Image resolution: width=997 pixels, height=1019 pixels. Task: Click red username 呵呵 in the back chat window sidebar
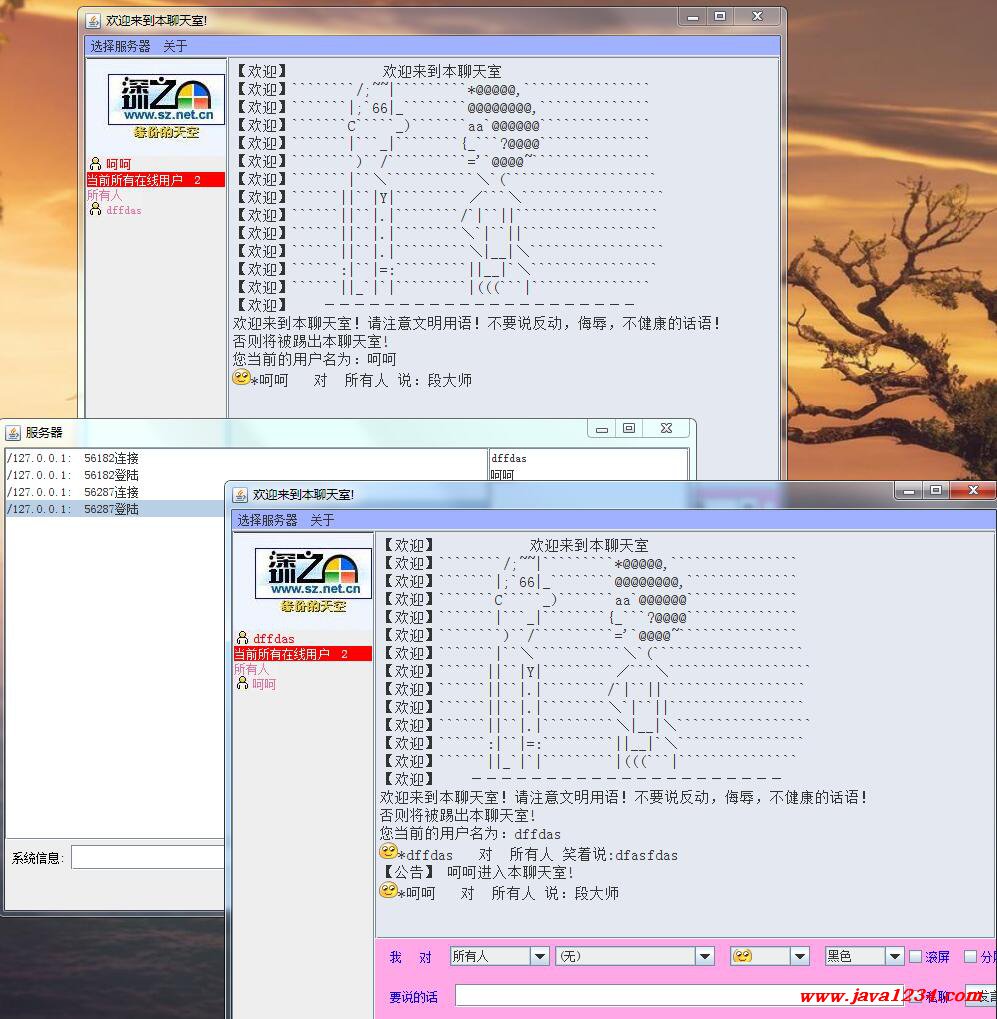pyautogui.click(x=118, y=164)
